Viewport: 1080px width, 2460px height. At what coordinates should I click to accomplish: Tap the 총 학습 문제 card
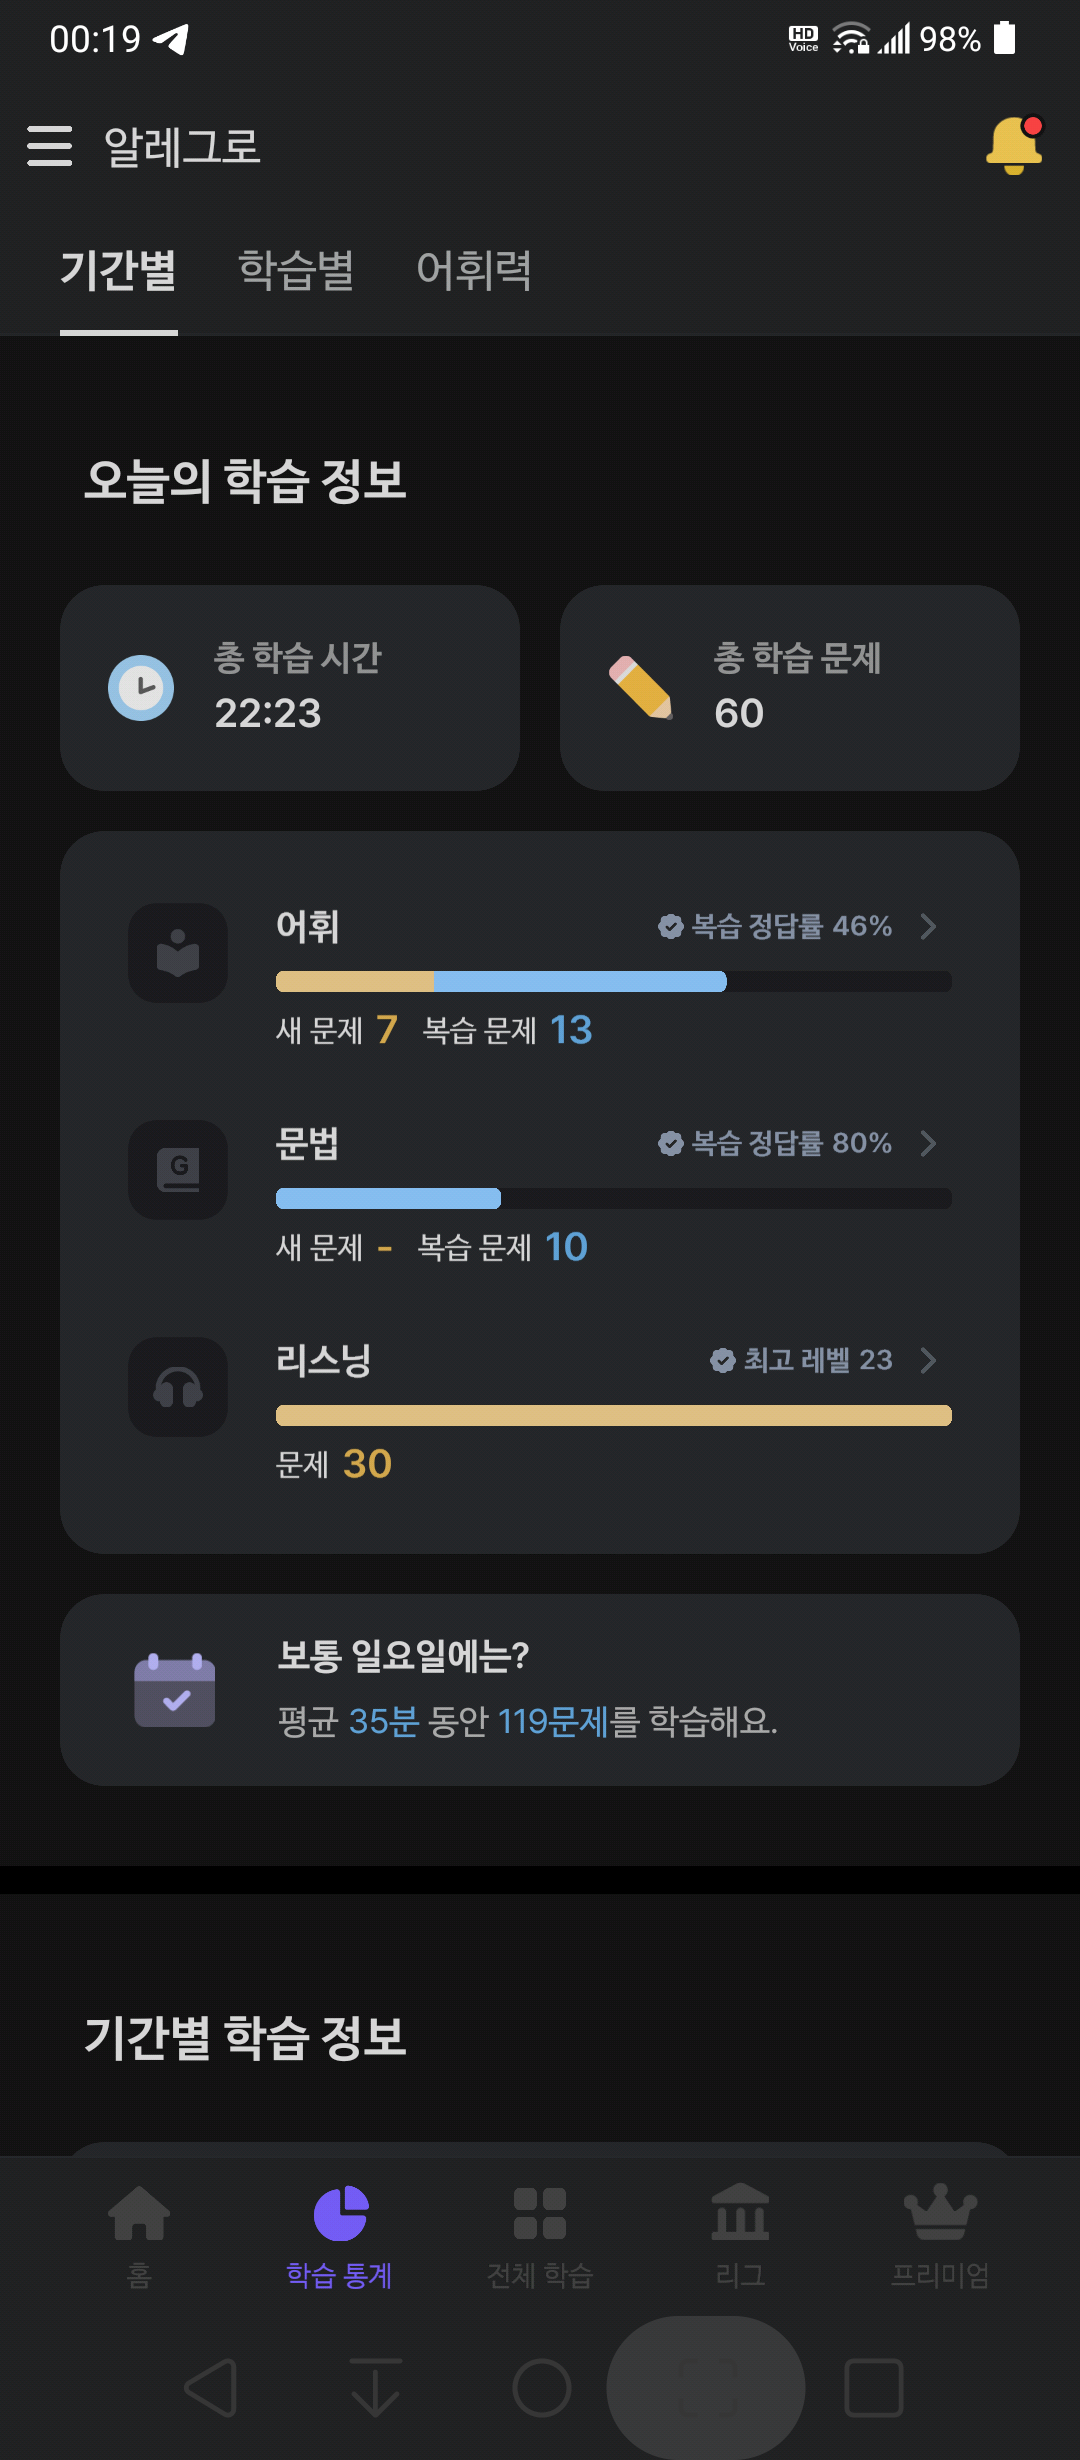coord(790,688)
